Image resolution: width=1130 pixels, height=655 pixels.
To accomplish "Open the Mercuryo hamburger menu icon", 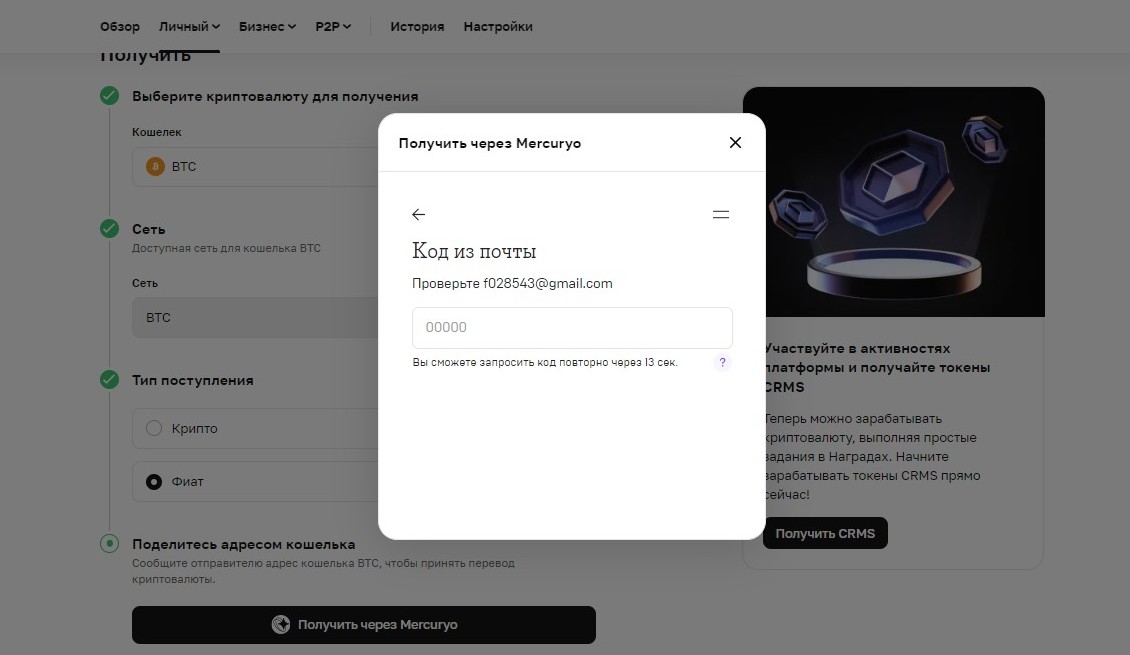I will (x=721, y=215).
